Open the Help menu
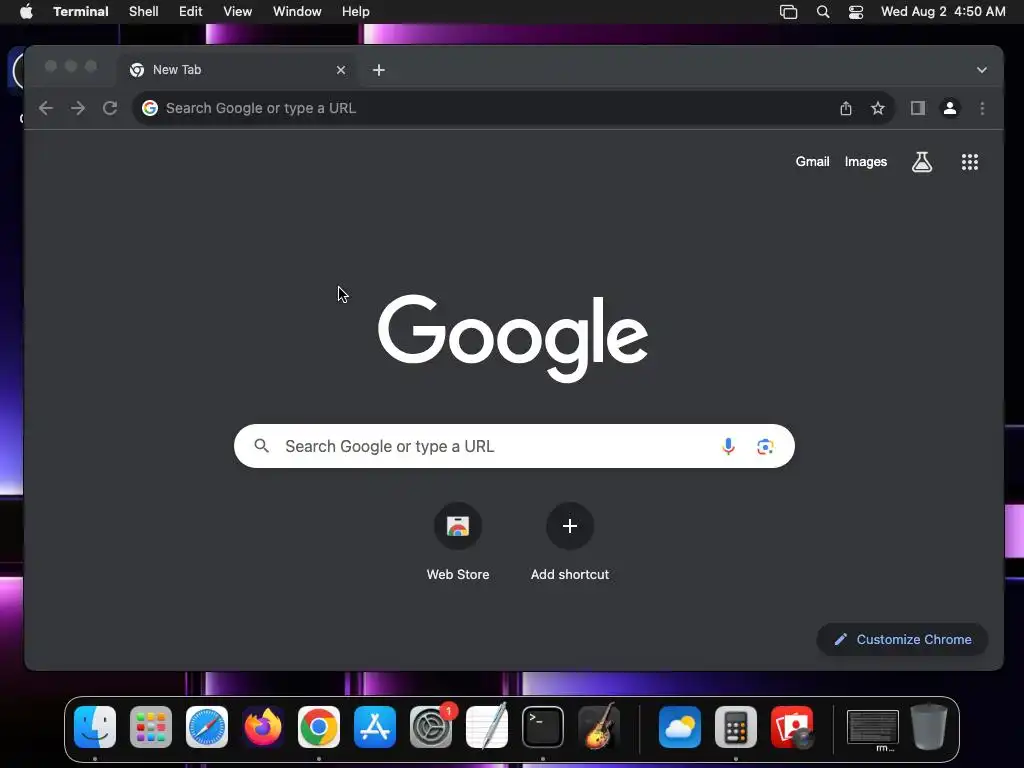 click(356, 12)
